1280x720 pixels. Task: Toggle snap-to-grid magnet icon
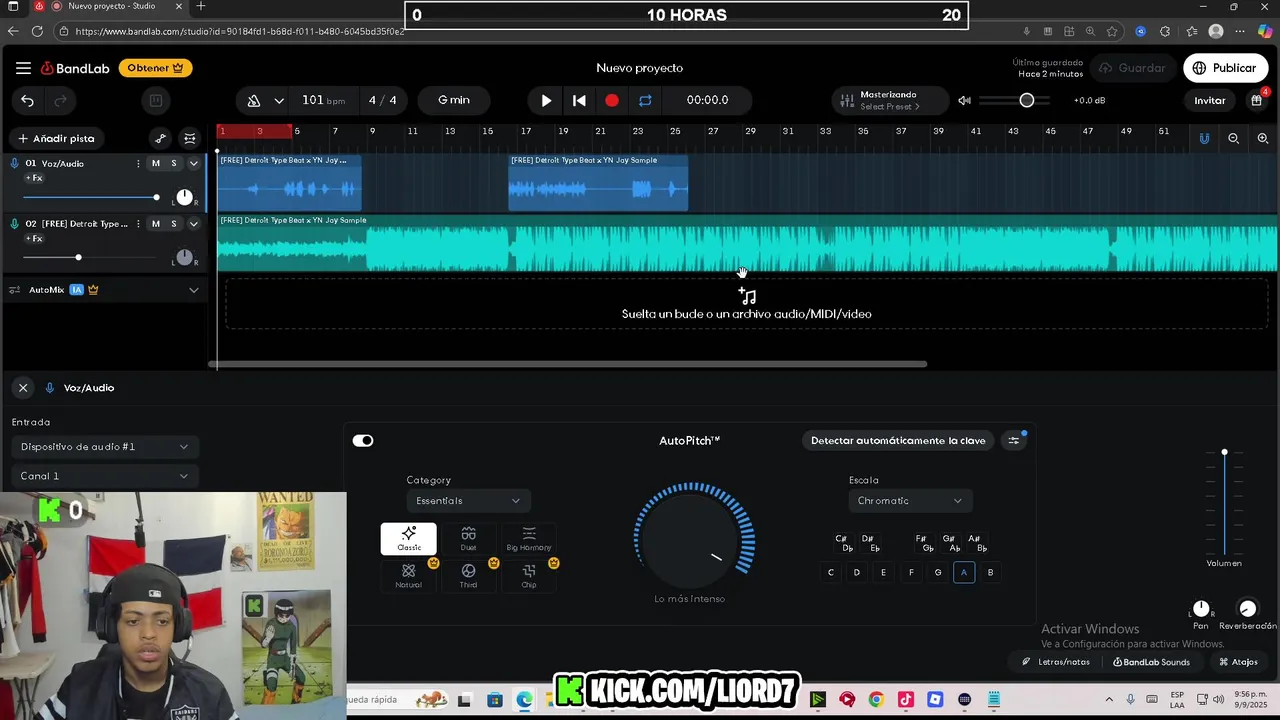pyautogui.click(x=1204, y=138)
